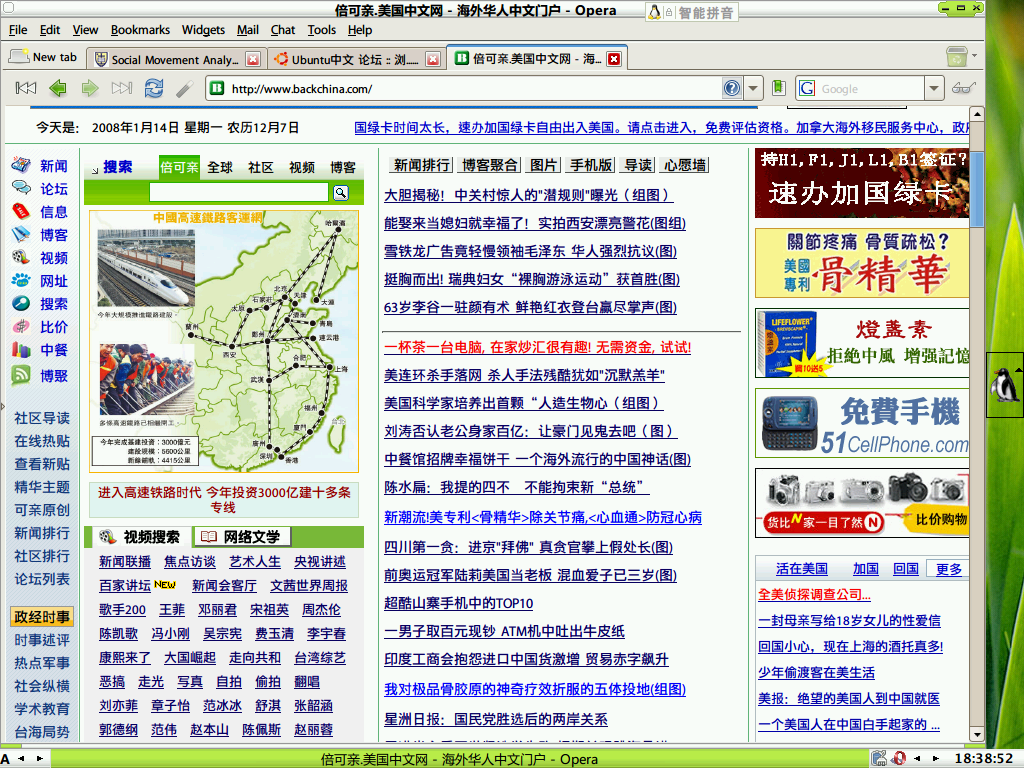Click the sidebar icon beside 博客
Viewport: 1024px width, 768px height.
click(21, 234)
